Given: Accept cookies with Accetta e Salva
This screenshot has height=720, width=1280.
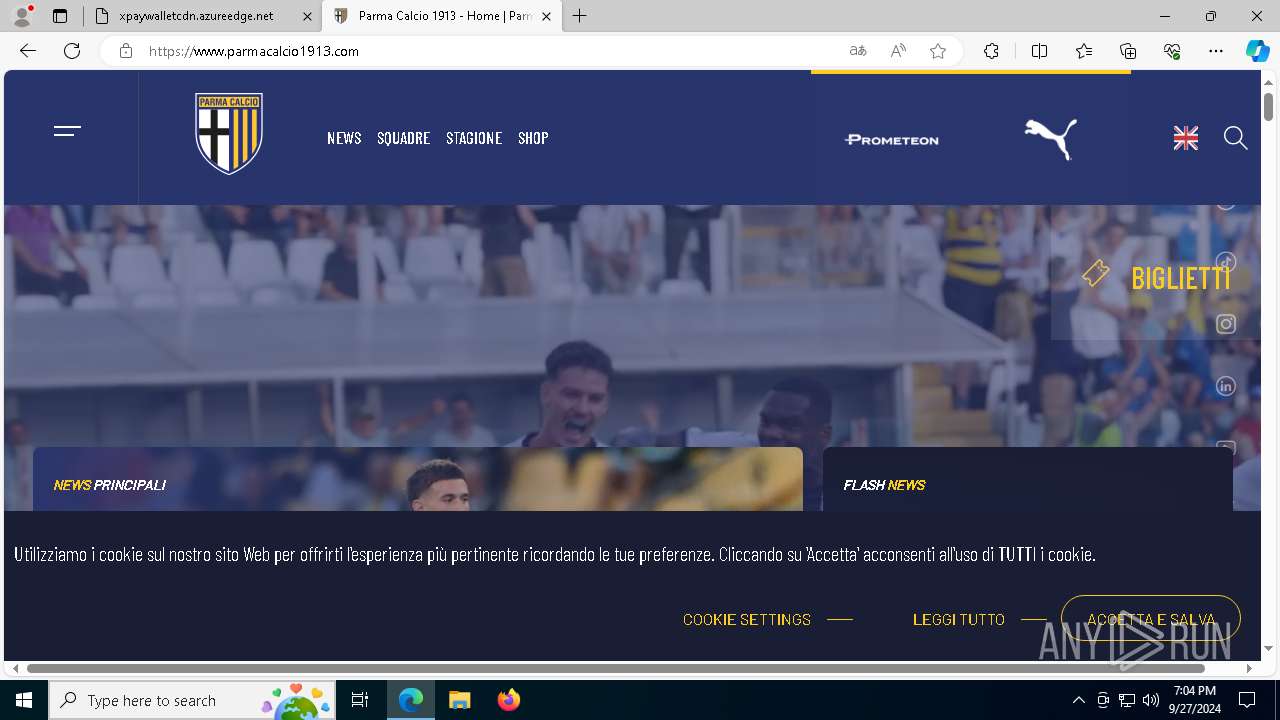Looking at the screenshot, I should click(1151, 620).
